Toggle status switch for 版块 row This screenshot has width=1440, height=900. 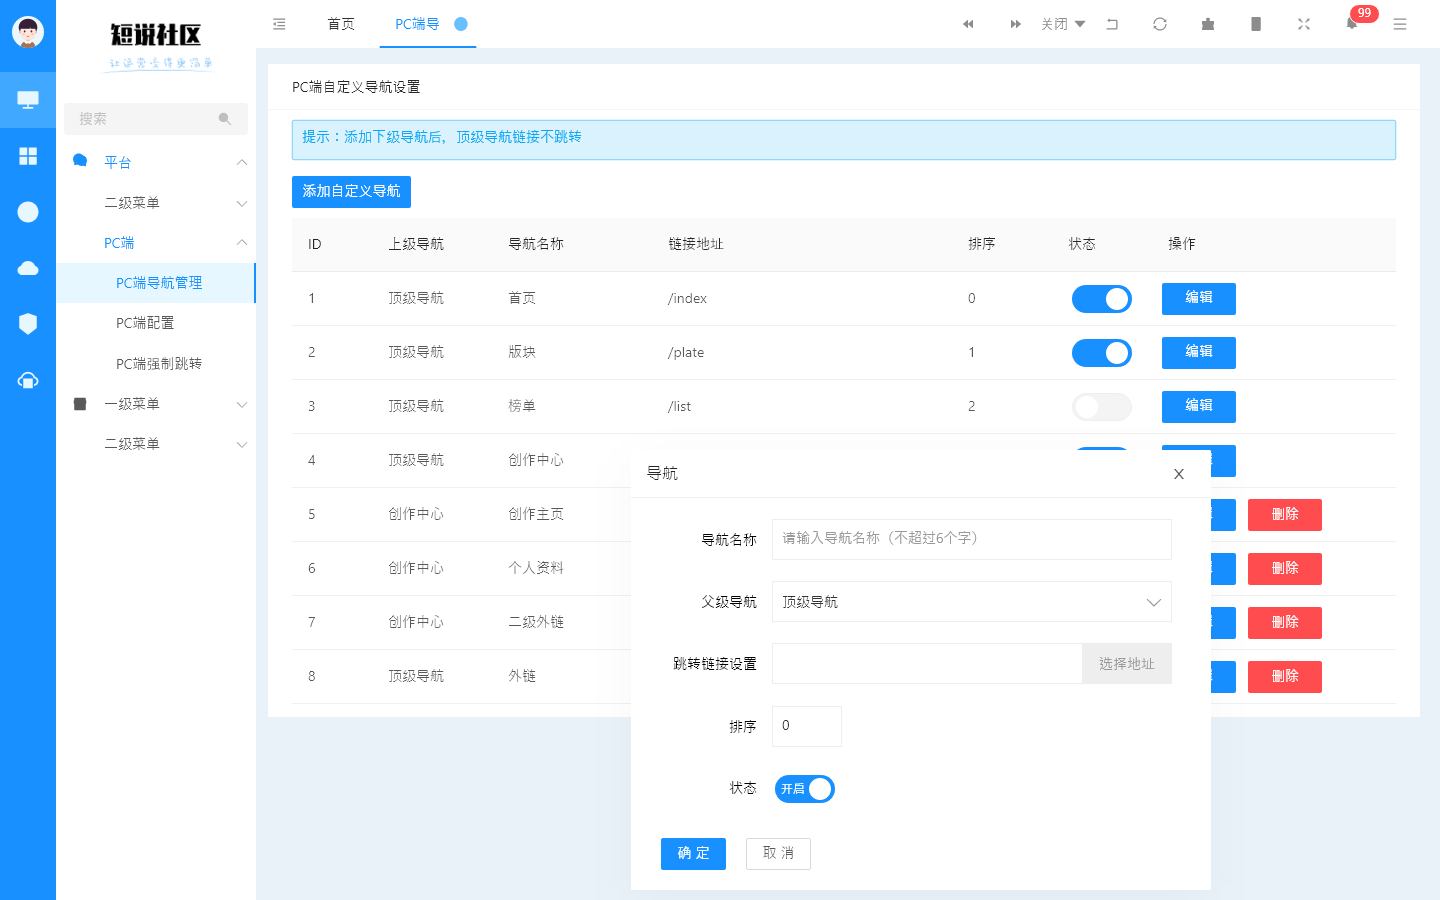[1102, 353]
